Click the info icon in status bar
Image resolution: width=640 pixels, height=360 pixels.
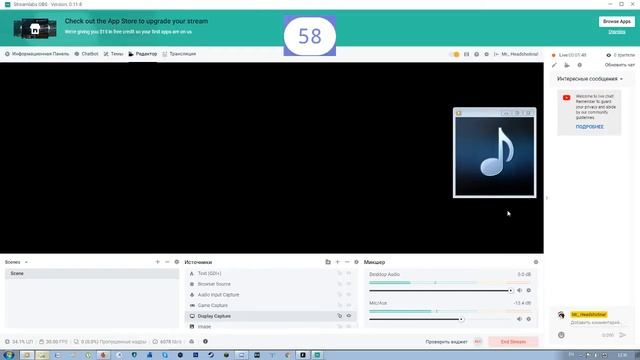pyautogui.click(x=205, y=341)
